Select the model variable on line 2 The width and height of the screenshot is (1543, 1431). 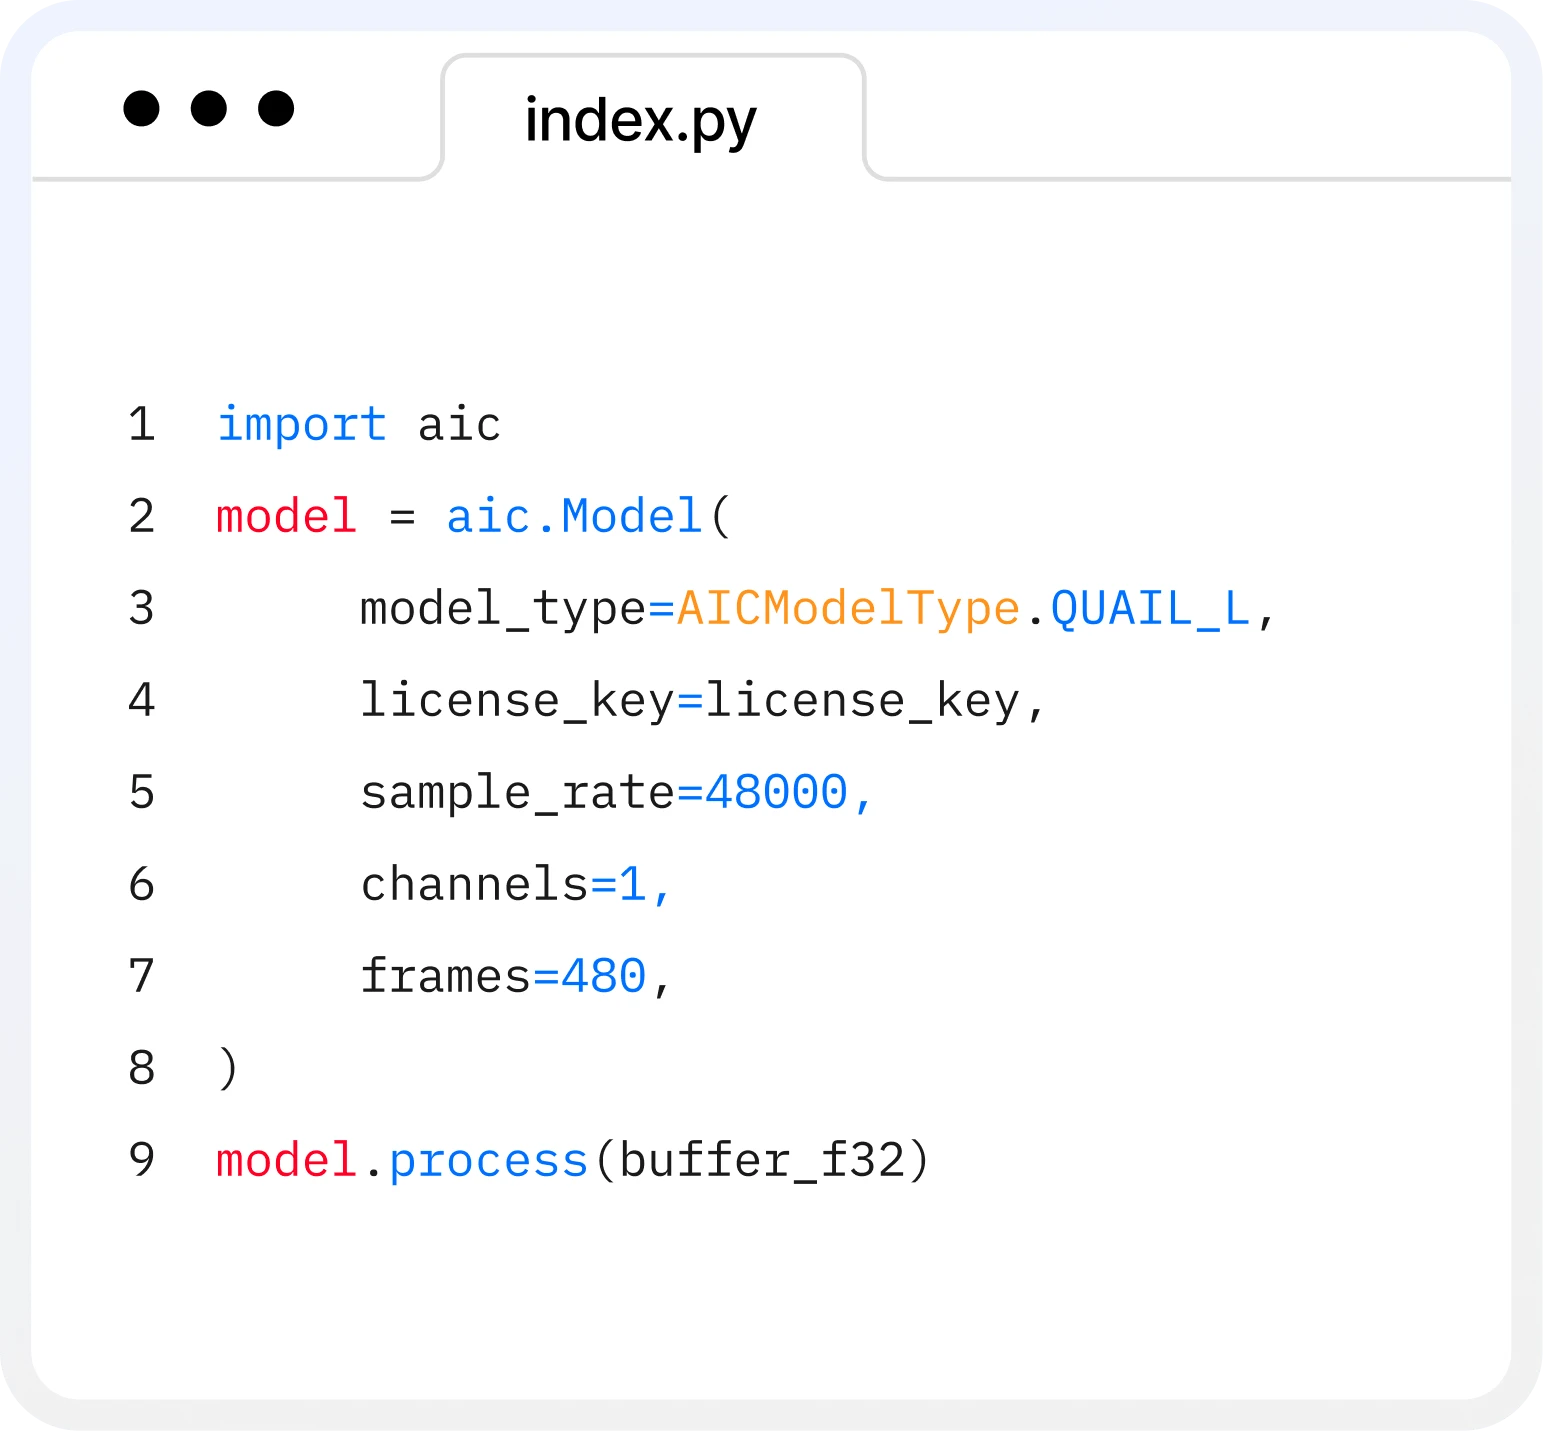coord(286,515)
